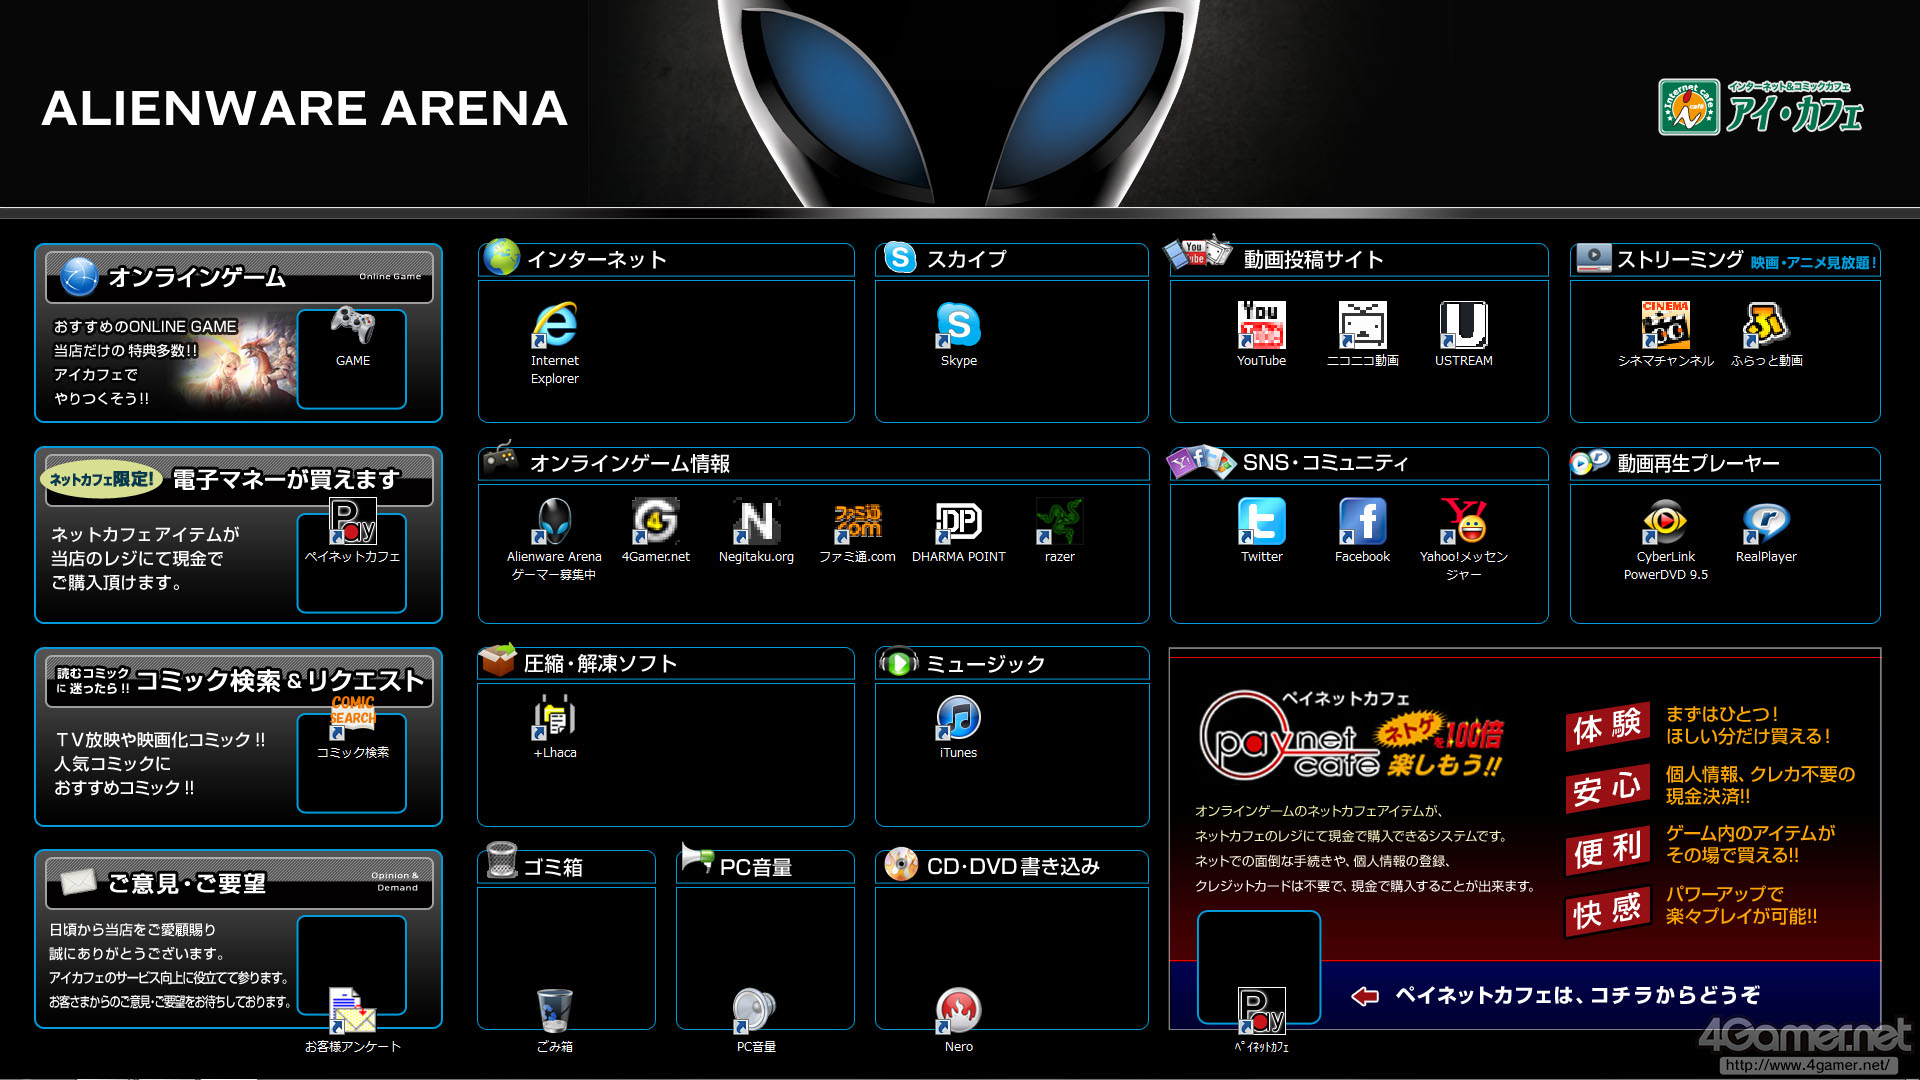Click the DHARMA POINT shortcut
Screen dimensions: 1920x1080
pos(958,522)
